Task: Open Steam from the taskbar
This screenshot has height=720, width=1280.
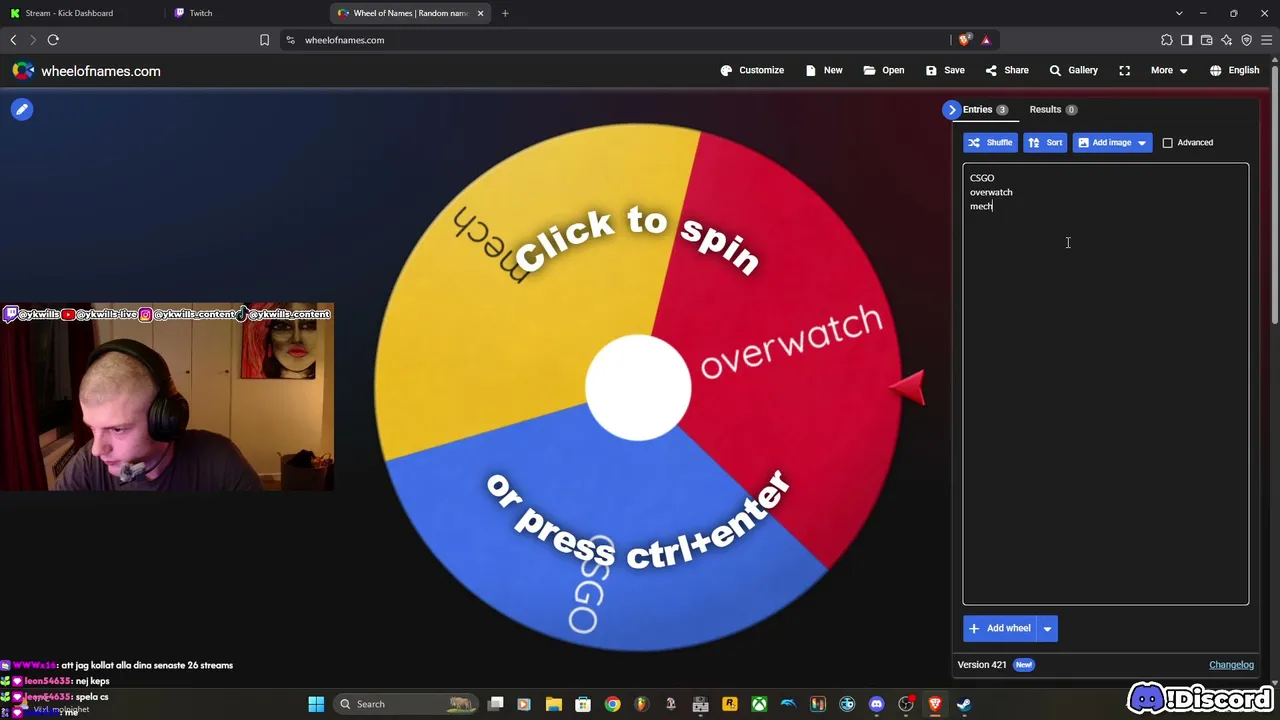Action: pos(964,704)
